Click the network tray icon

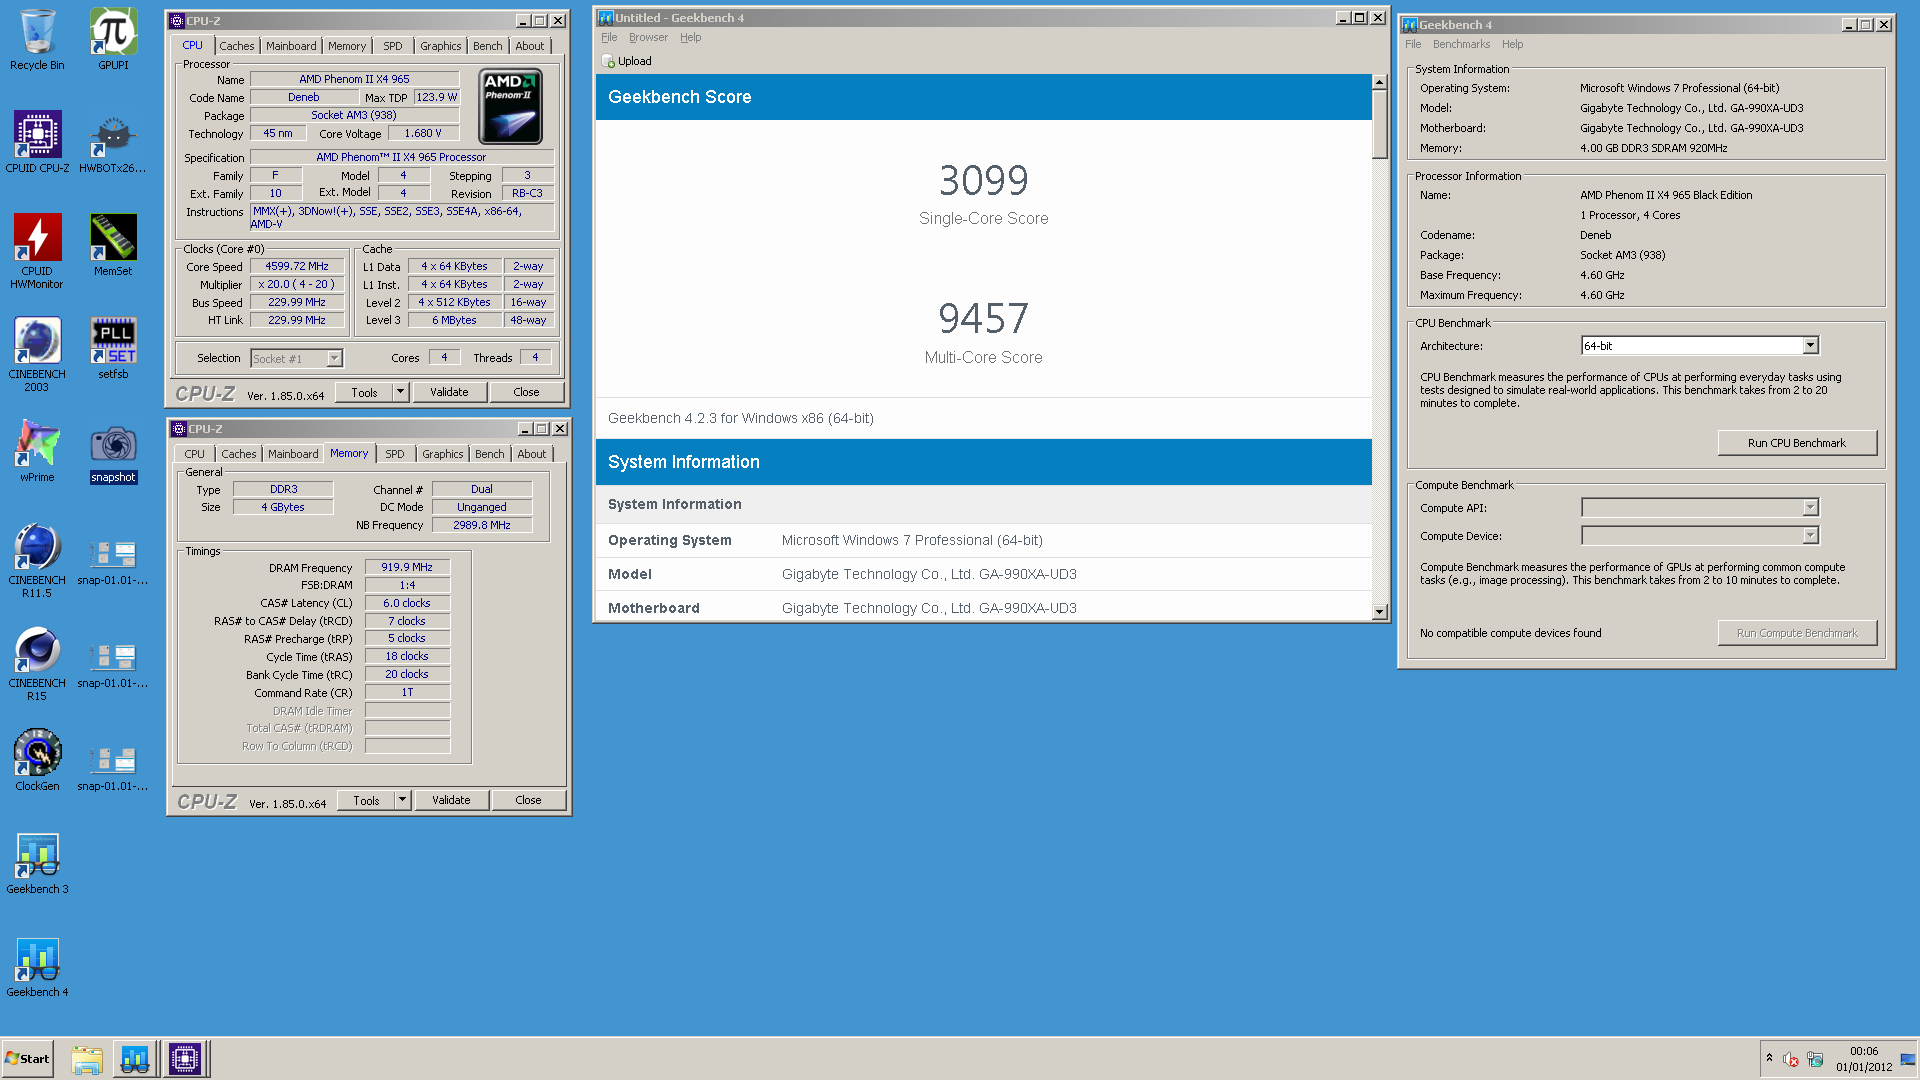point(1815,1059)
